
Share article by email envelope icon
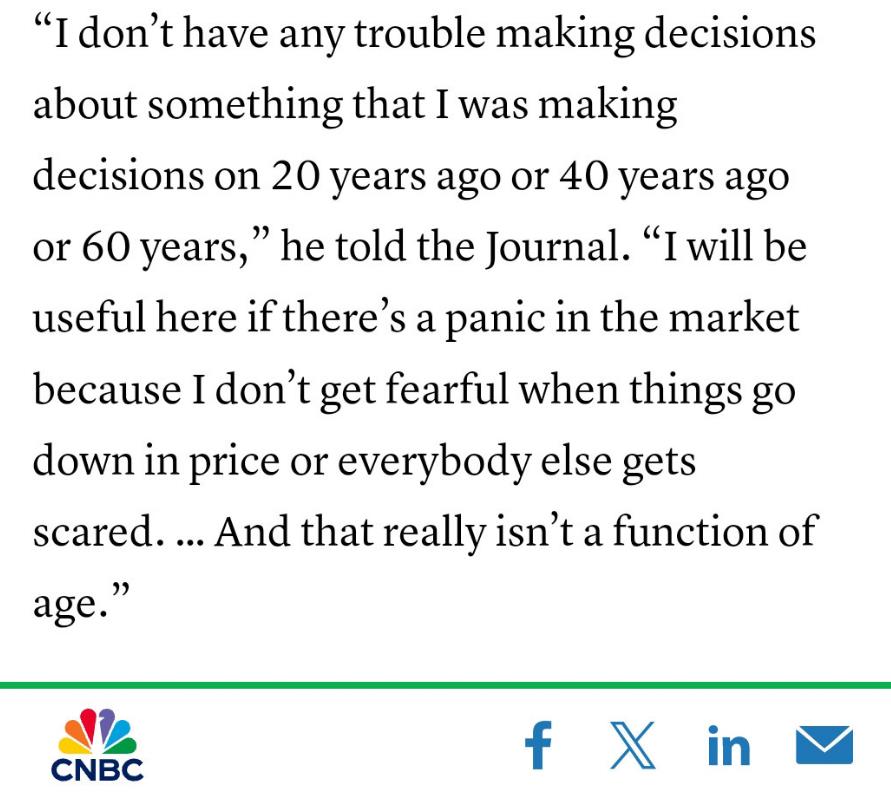[825, 745]
